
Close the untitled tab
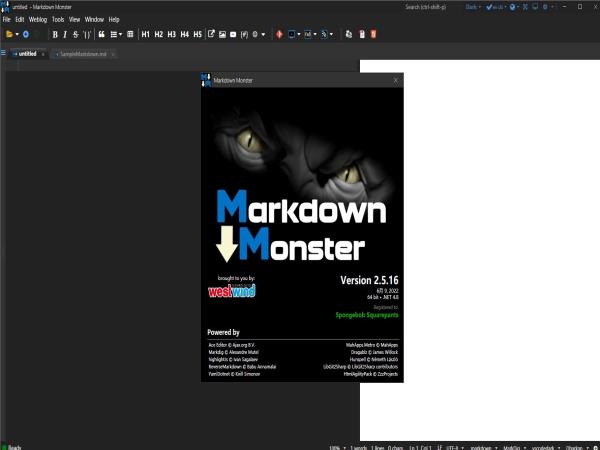pyautogui.click(x=43, y=54)
